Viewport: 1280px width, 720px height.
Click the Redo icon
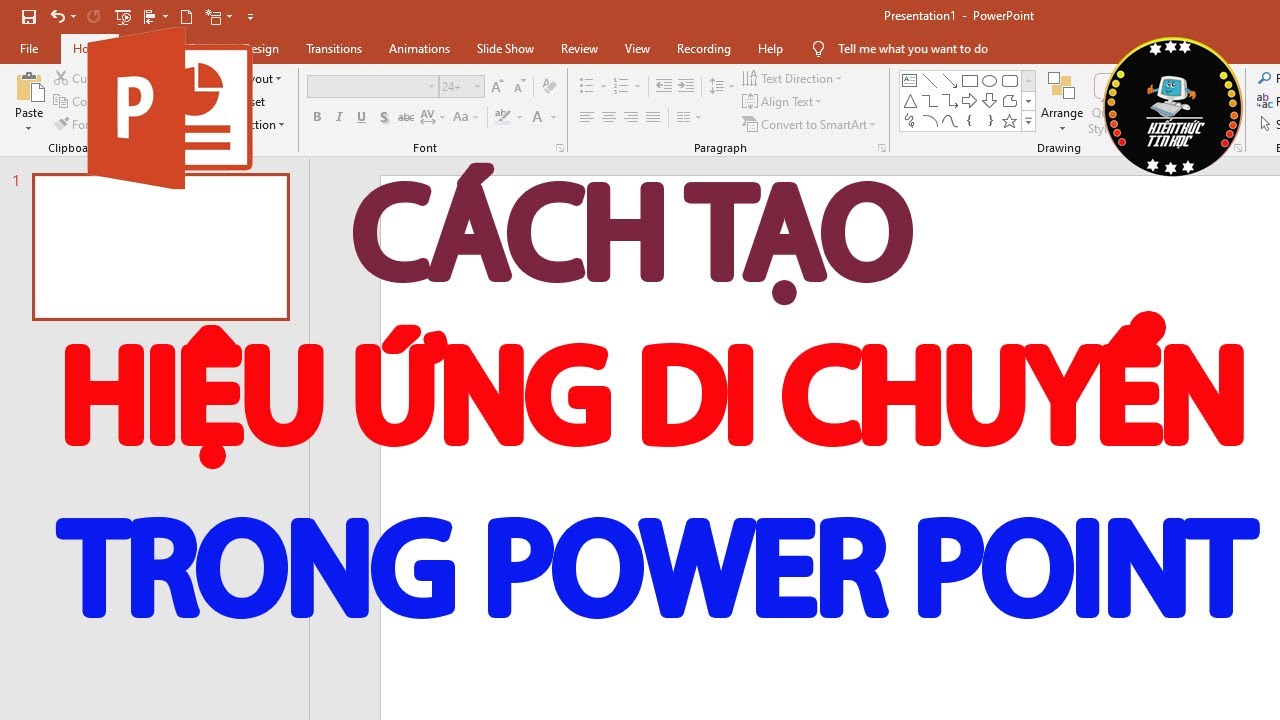pos(94,17)
